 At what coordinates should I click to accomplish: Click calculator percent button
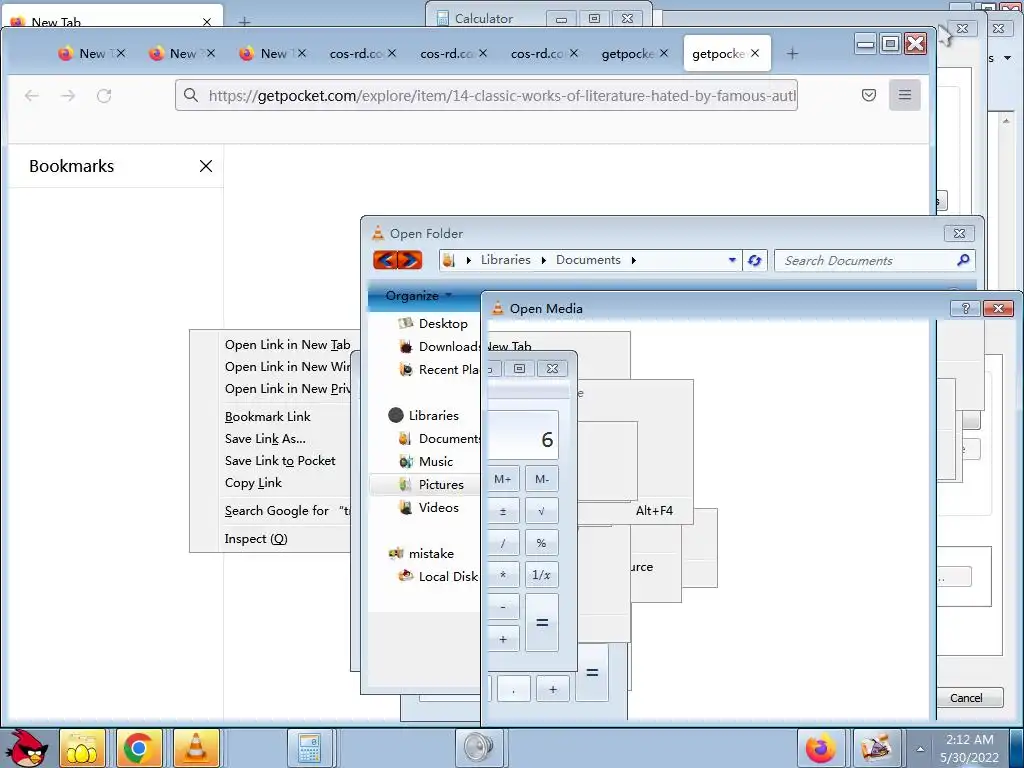click(x=542, y=543)
